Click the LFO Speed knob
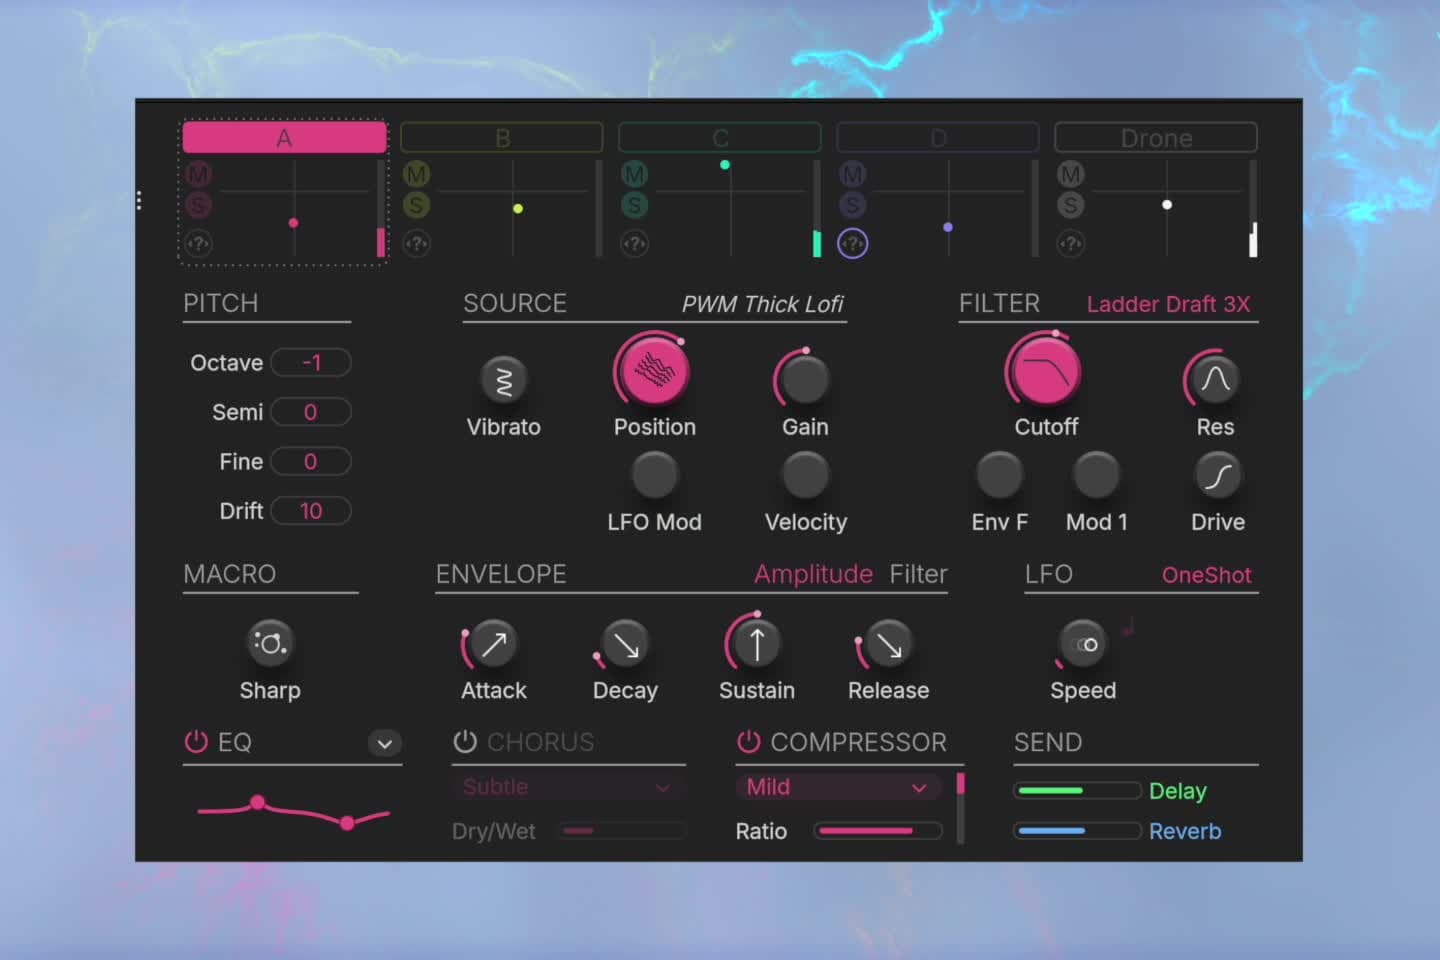Image resolution: width=1440 pixels, height=960 pixels. pos(1083,645)
